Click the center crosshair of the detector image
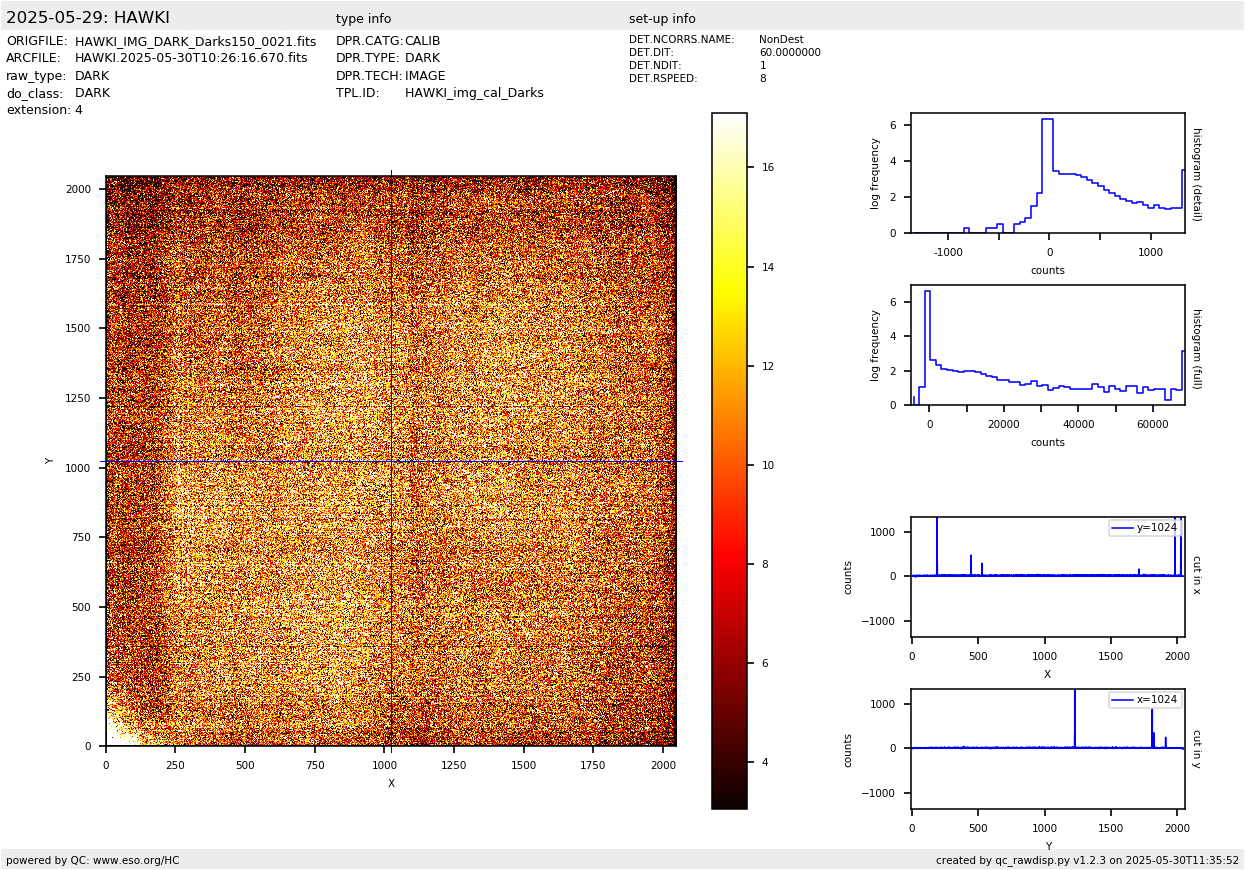The height and width of the screenshot is (870, 1245). pos(391,461)
